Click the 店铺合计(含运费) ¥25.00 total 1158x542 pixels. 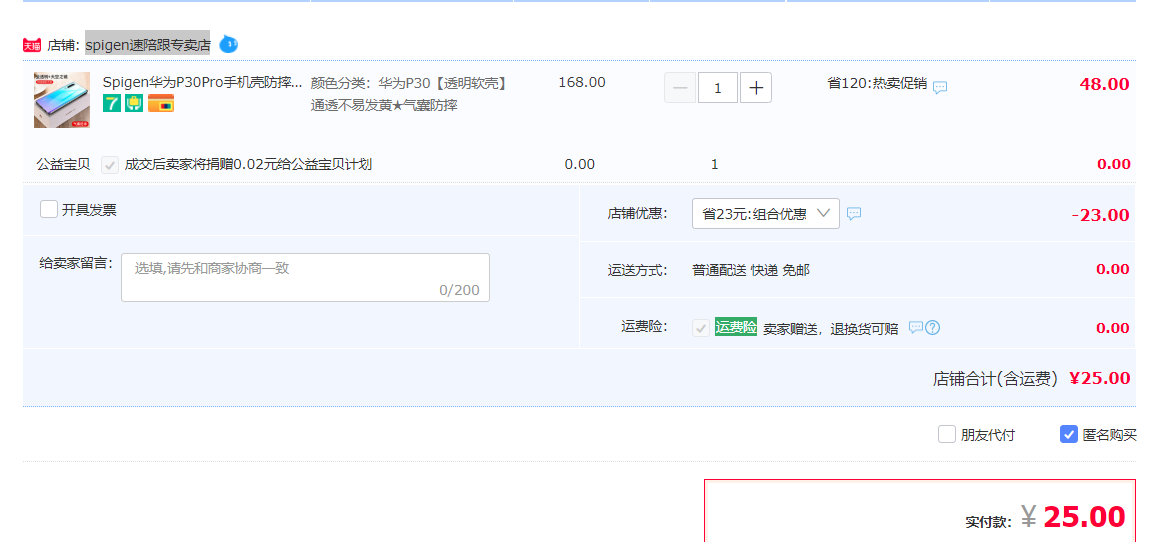[1031, 379]
